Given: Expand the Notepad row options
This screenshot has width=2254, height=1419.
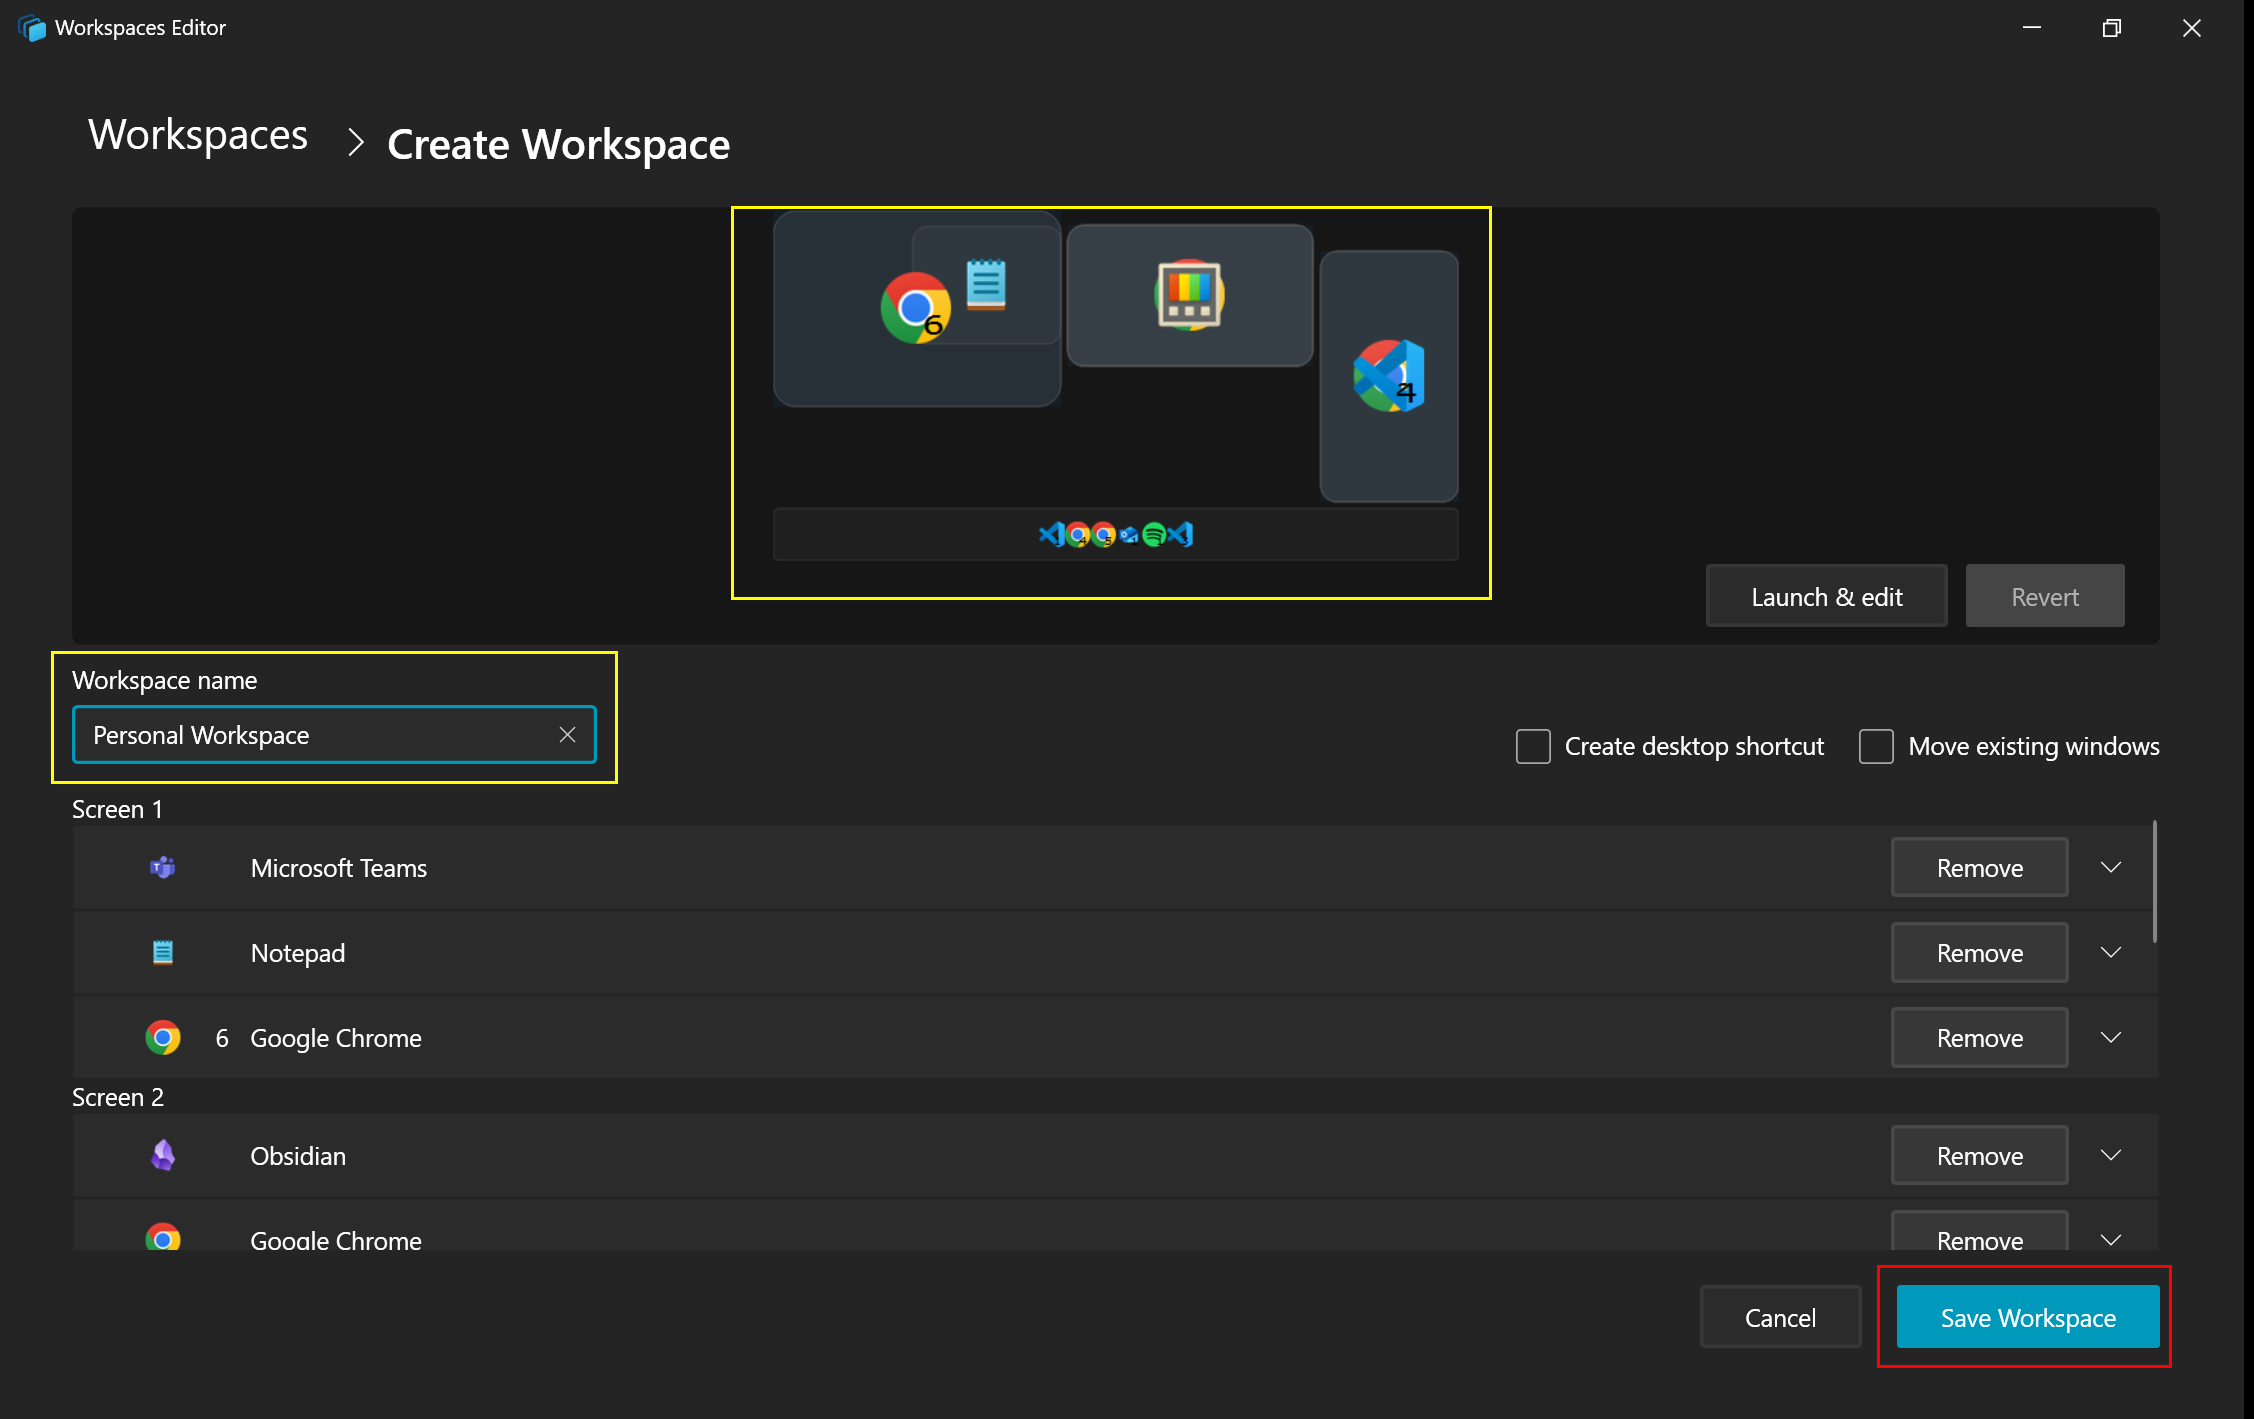Looking at the screenshot, I should coord(2111,952).
